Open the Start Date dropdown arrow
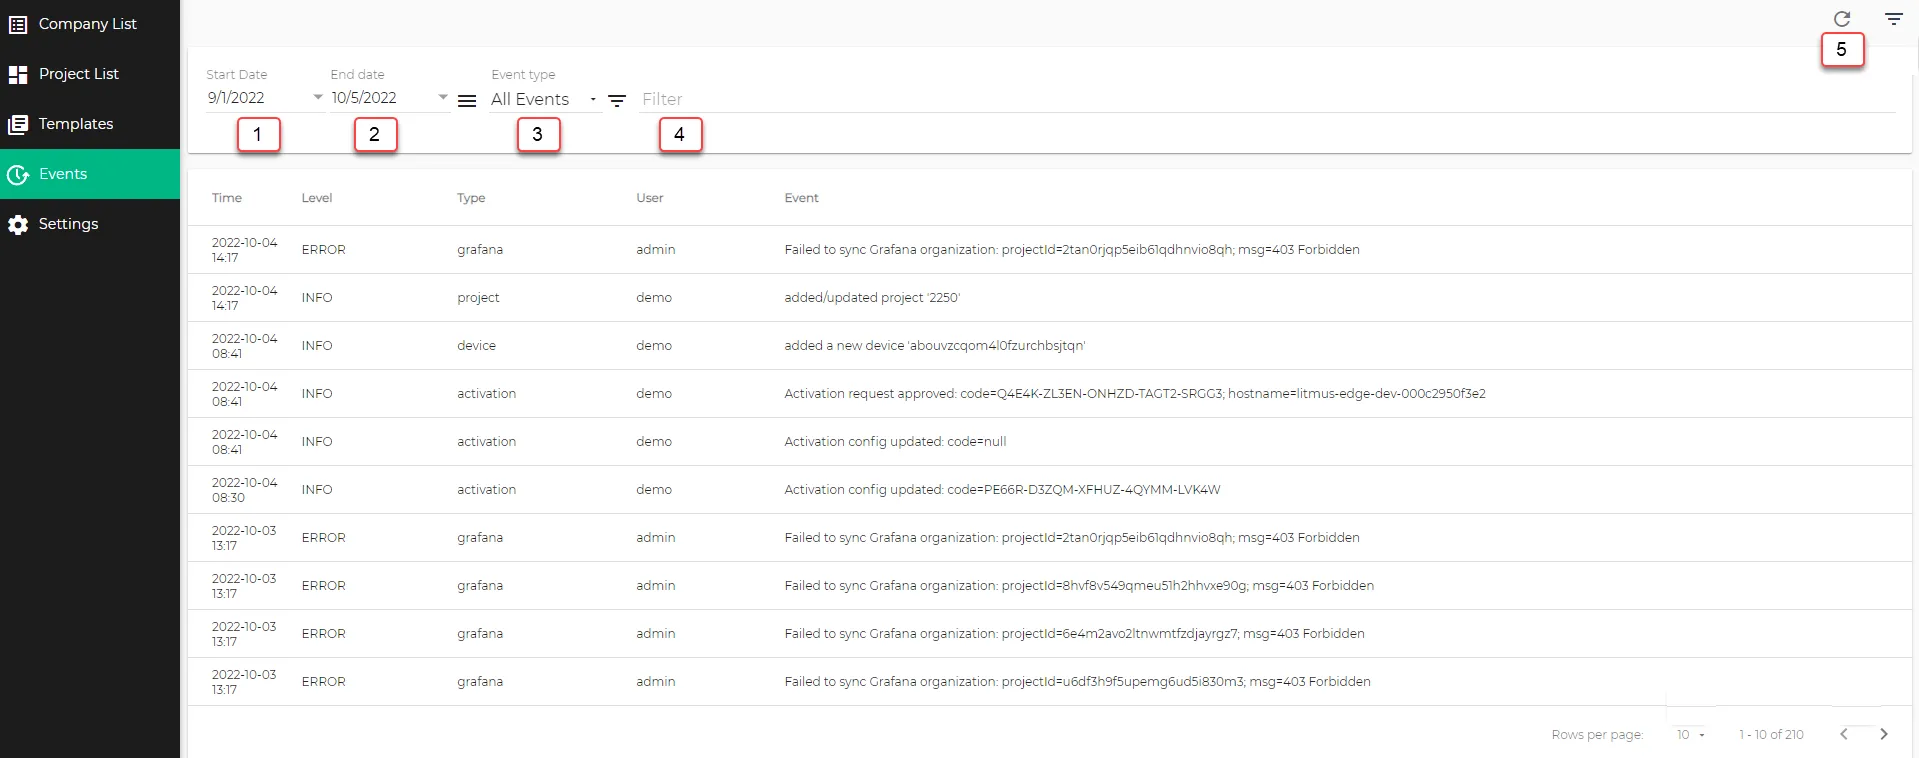 pyautogui.click(x=318, y=97)
